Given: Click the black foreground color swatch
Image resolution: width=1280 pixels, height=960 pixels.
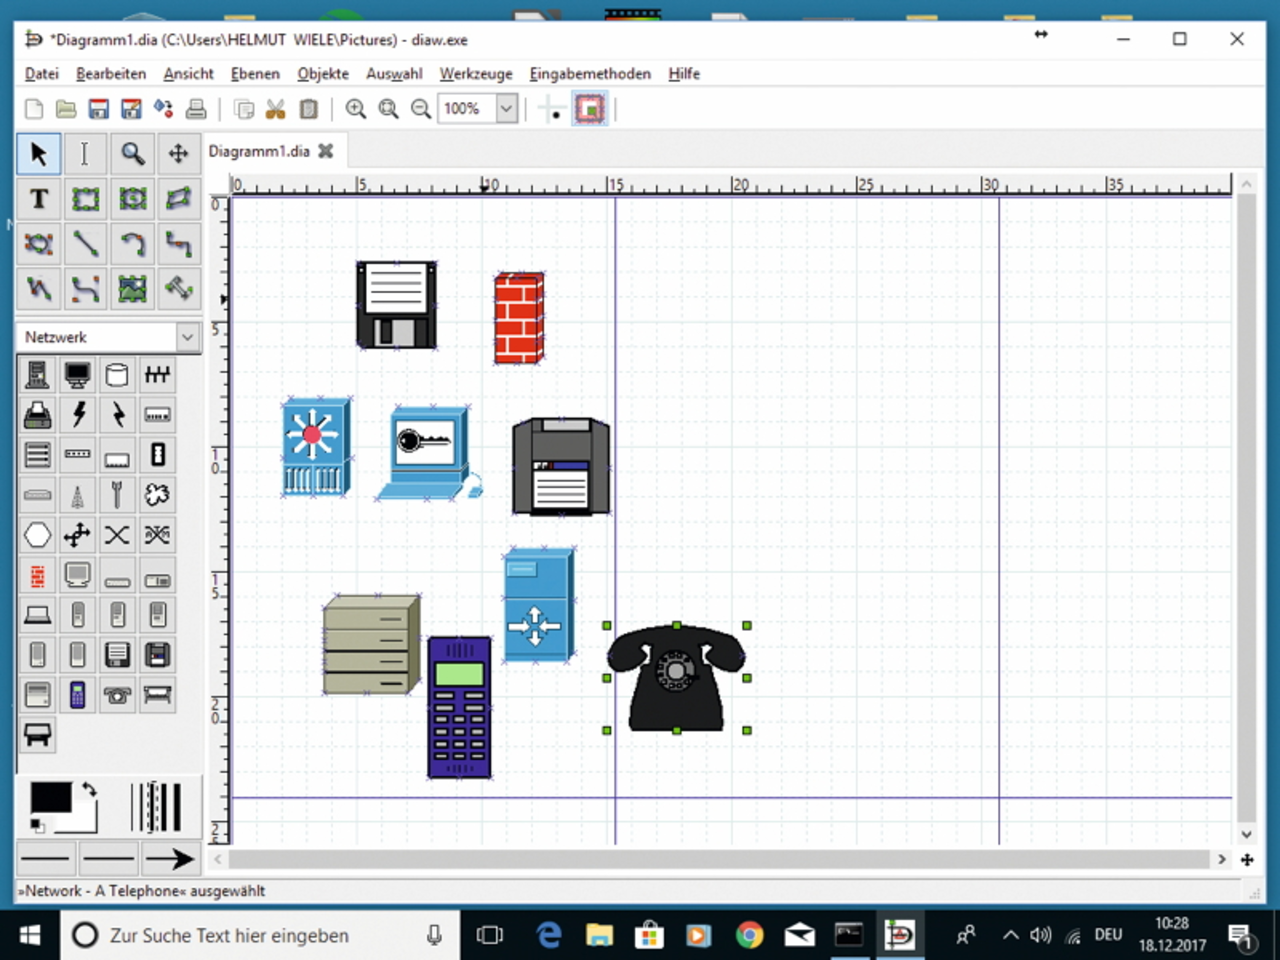Looking at the screenshot, I should (x=50, y=798).
